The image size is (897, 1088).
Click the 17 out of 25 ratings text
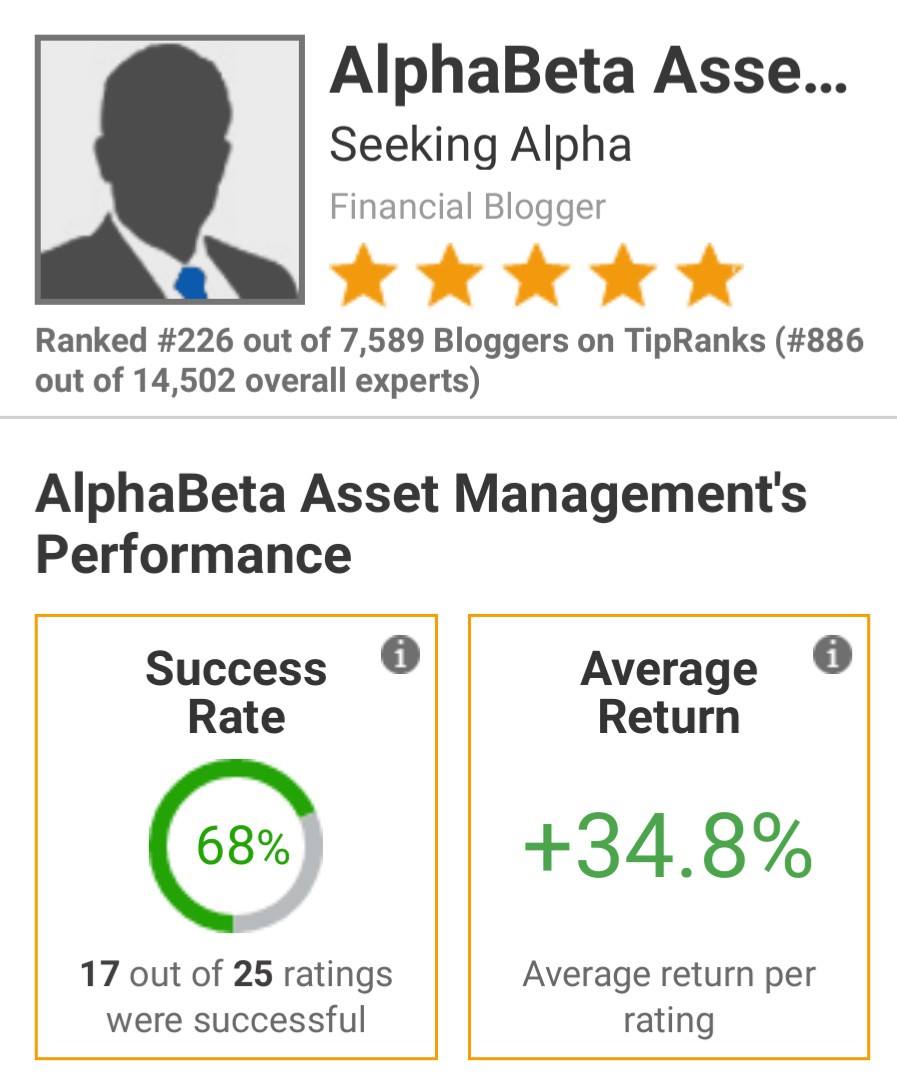[236, 996]
